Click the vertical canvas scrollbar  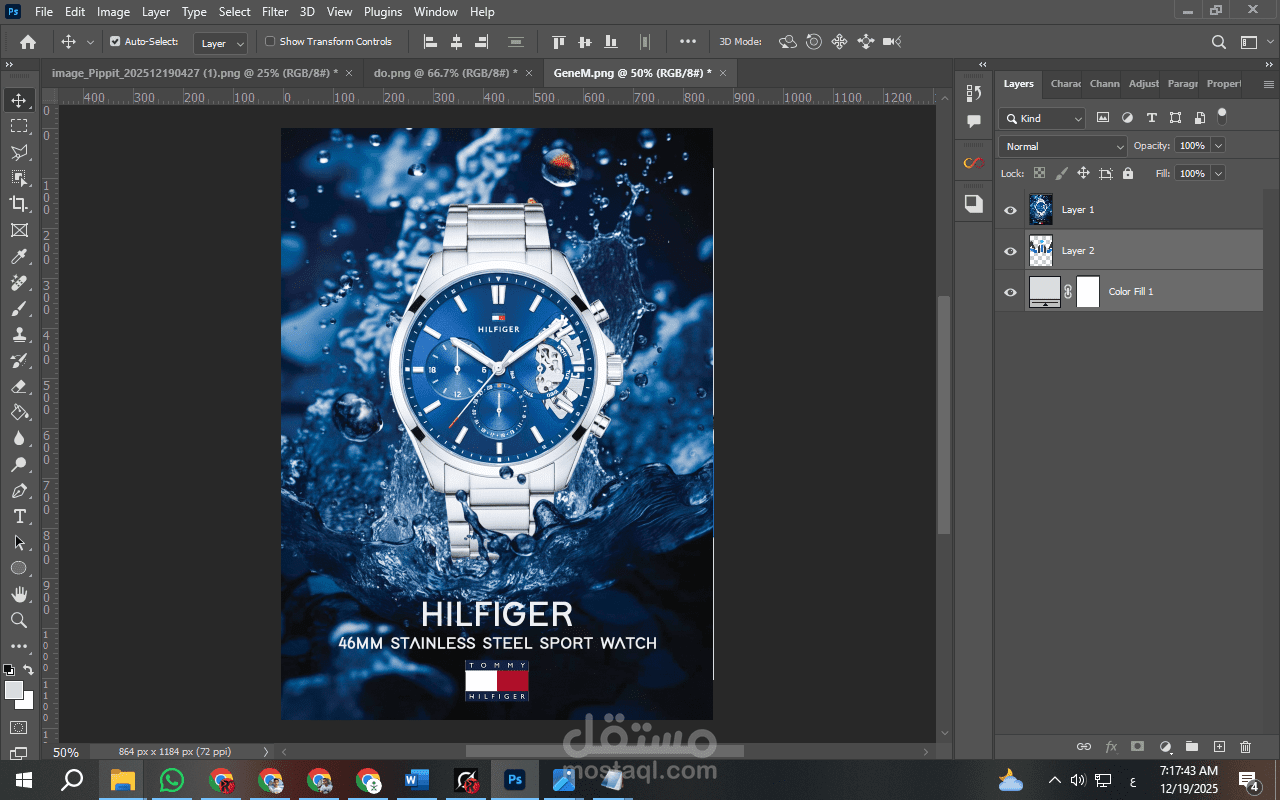pos(943,415)
